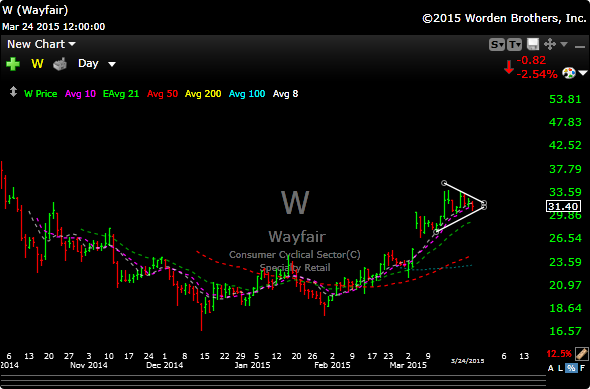Image resolution: width=590 pixels, height=389 pixels.
Task: Toggle the L logarithmic scale option
Action: point(560,368)
